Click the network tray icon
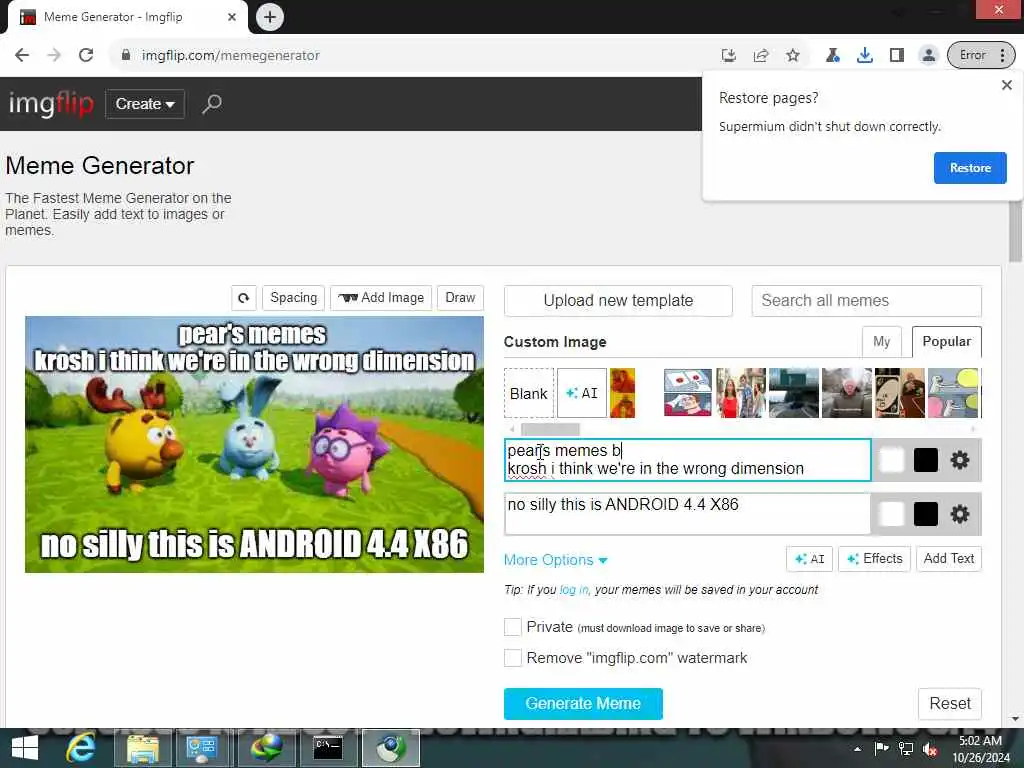 tap(906, 749)
